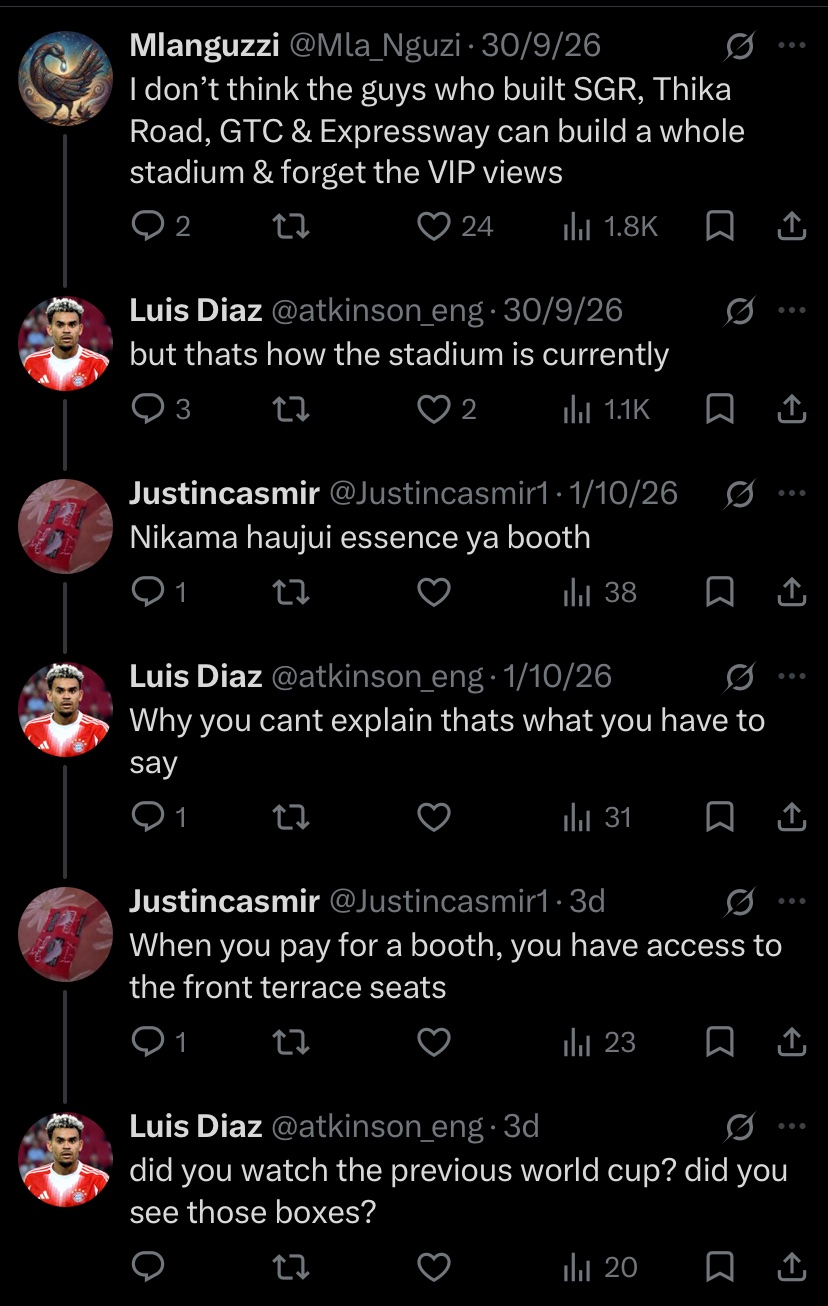Open Luis Diaz avatar on the world cup tweet
The height and width of the screenshot is (1306, 828).
click(x=65, y=1159)
